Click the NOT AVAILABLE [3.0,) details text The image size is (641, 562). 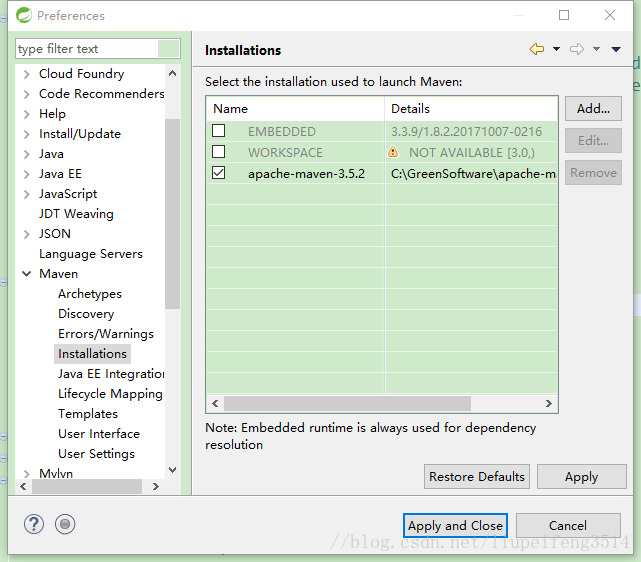tap(472, 152)
